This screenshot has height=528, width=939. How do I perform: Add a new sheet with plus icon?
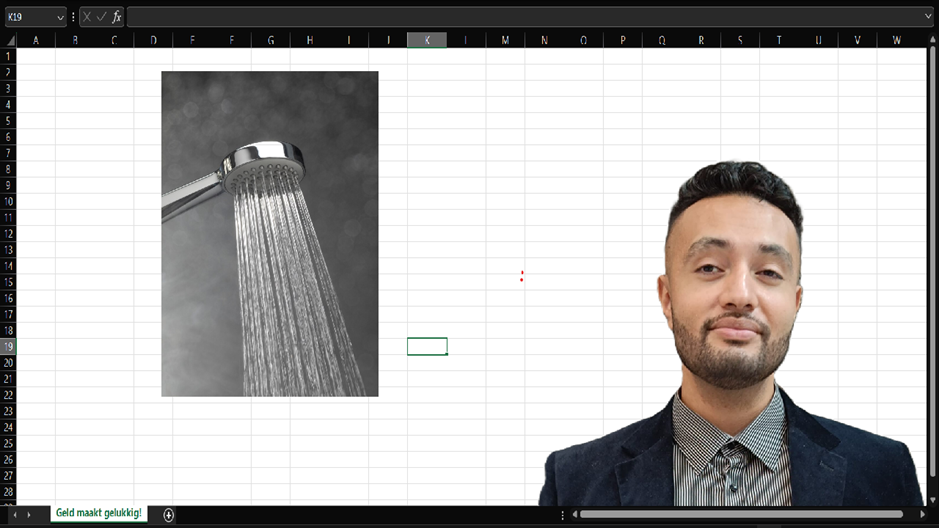tap(168, 514)
